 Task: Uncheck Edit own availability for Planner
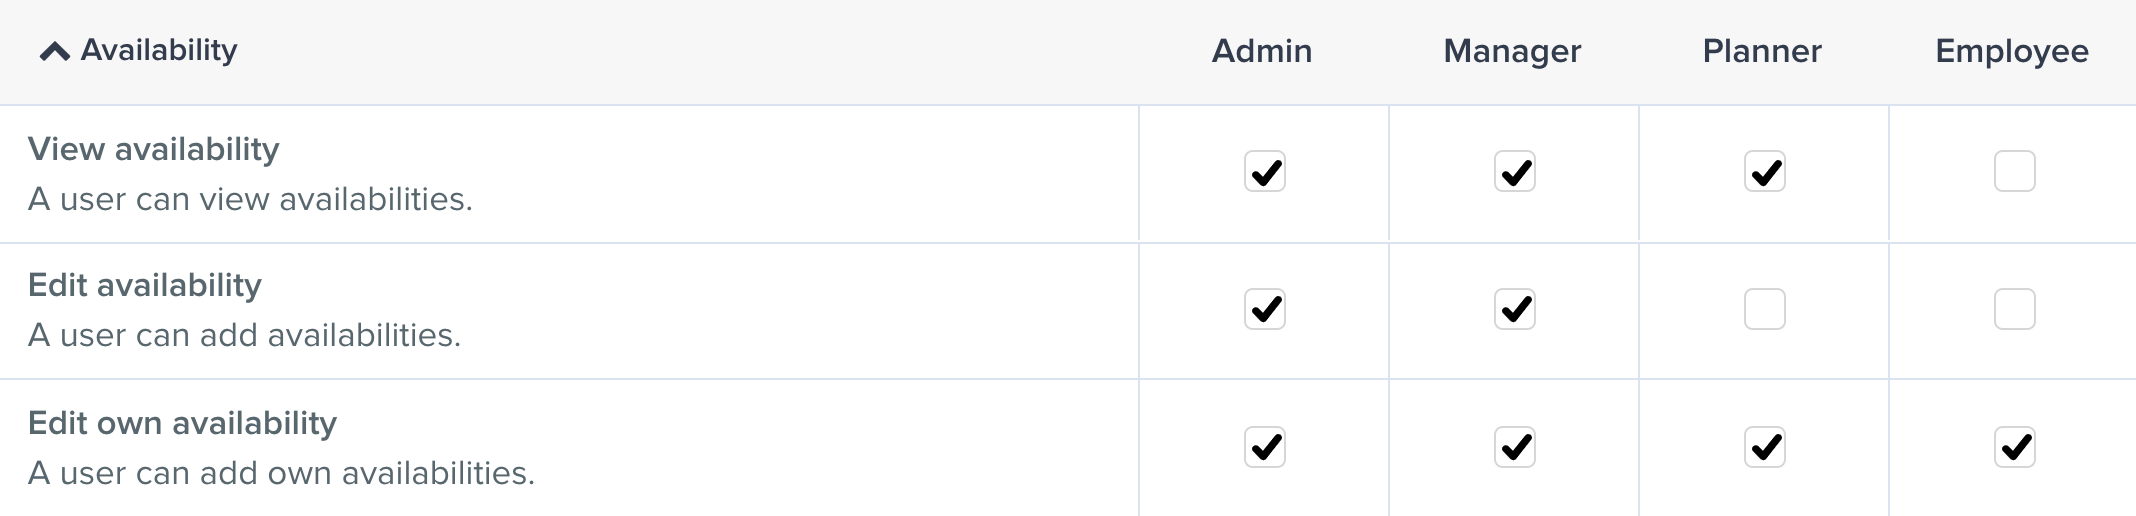click(1764, 447)
